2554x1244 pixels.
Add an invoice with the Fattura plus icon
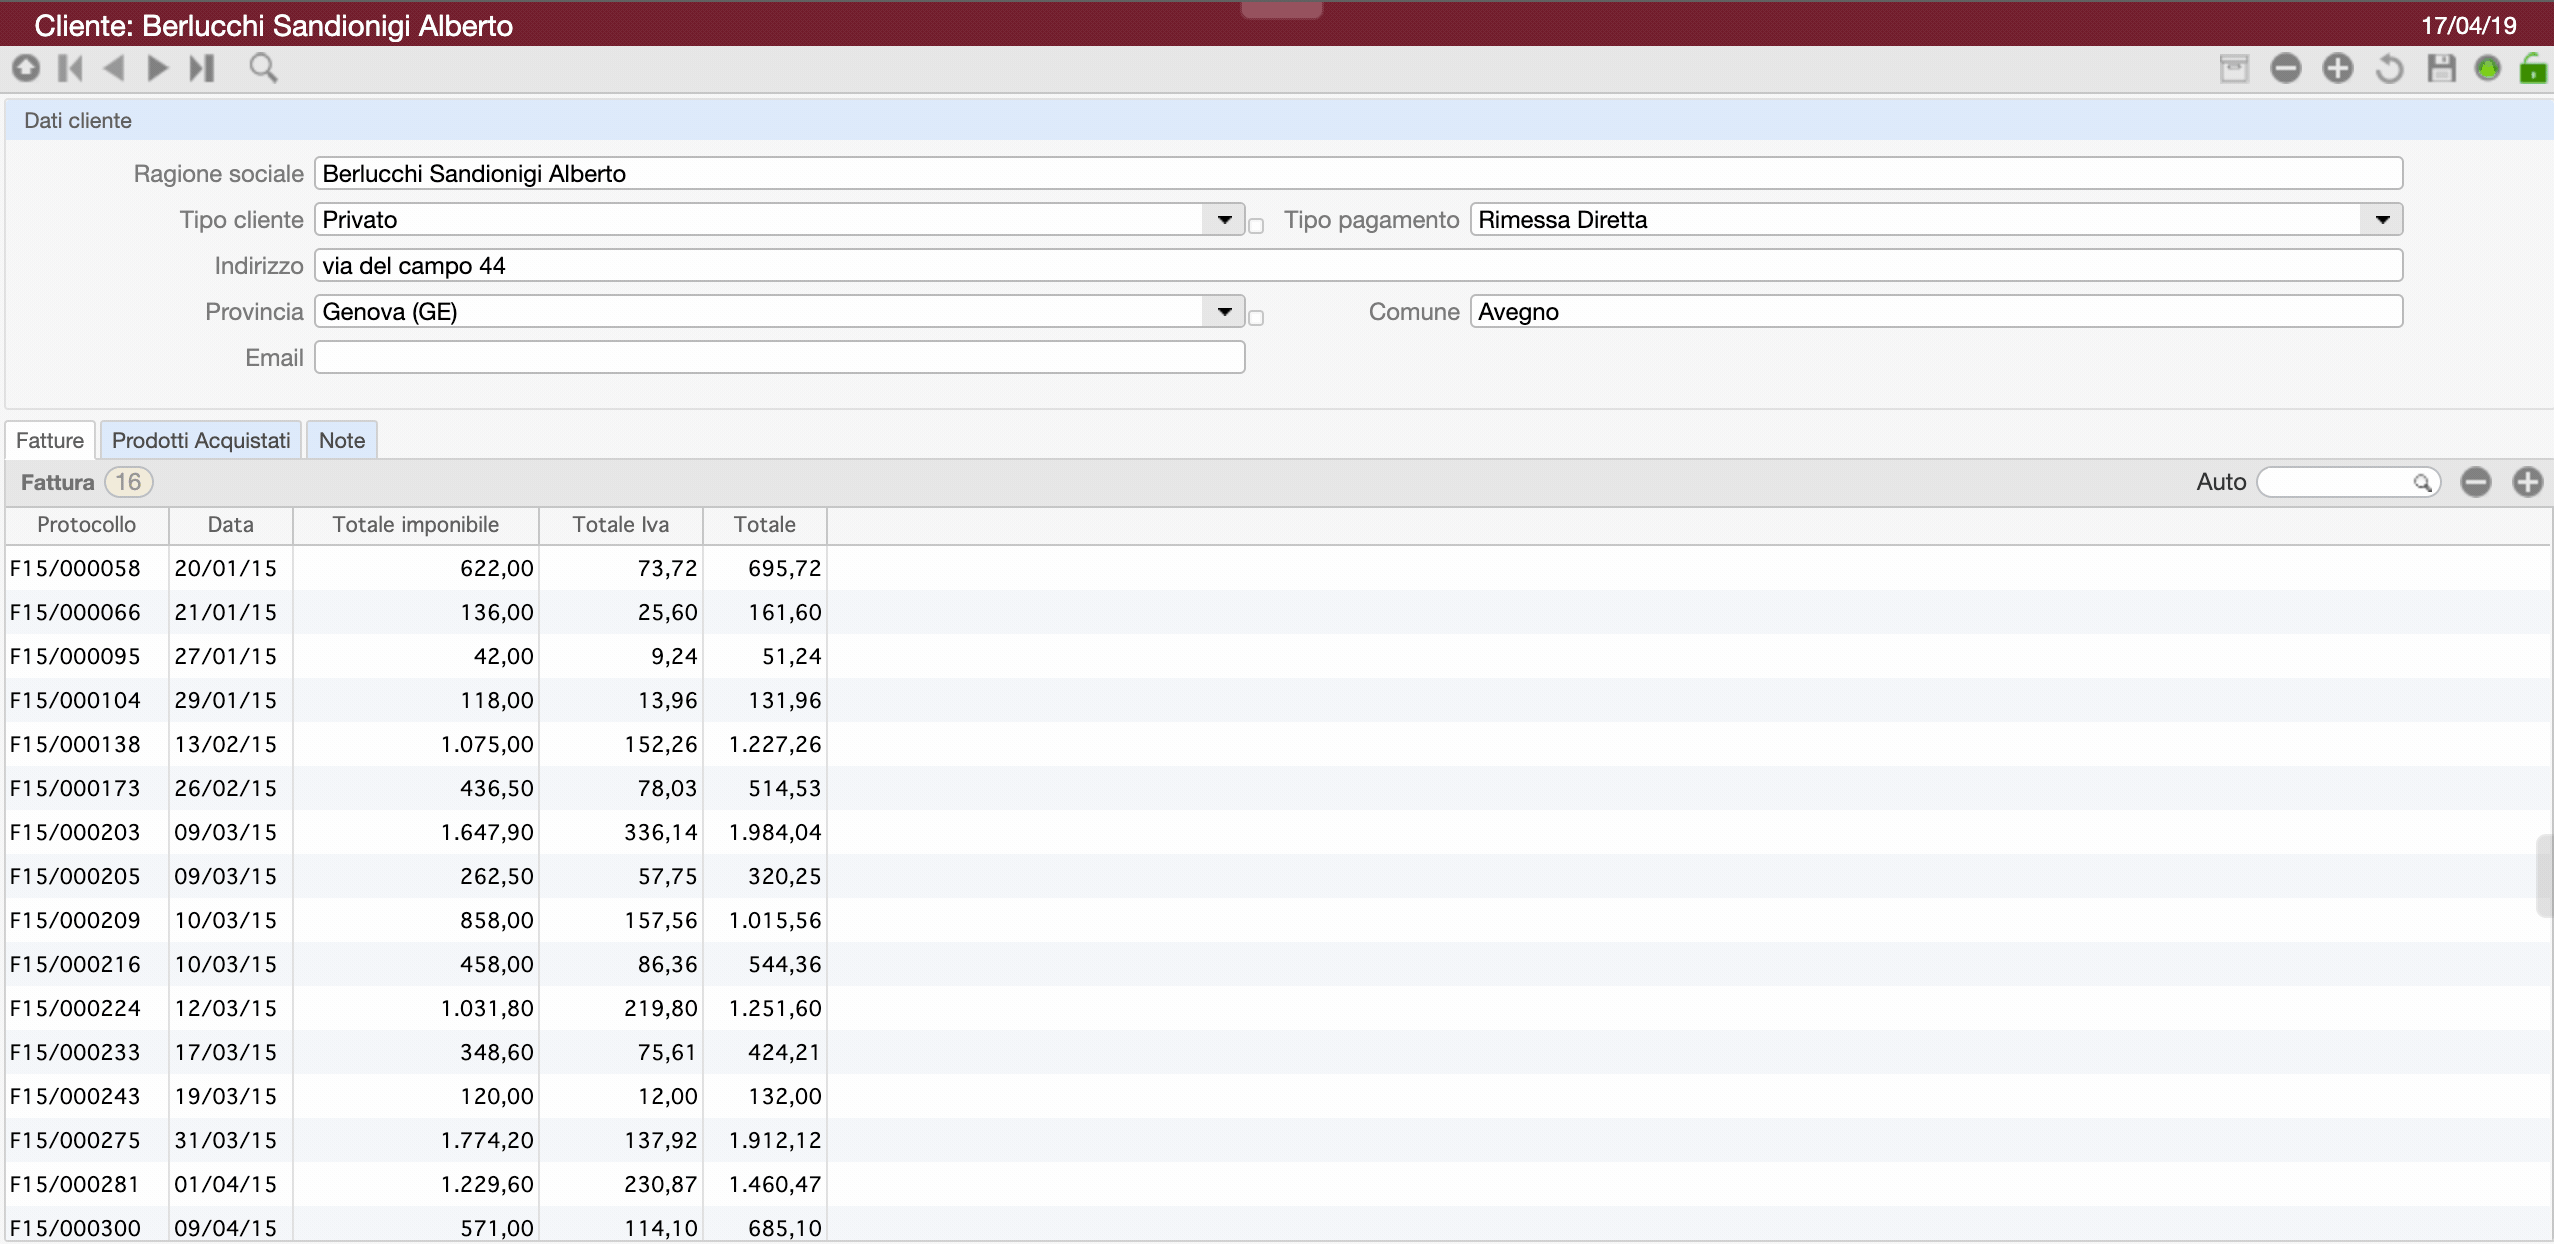tap(2528, 482)
